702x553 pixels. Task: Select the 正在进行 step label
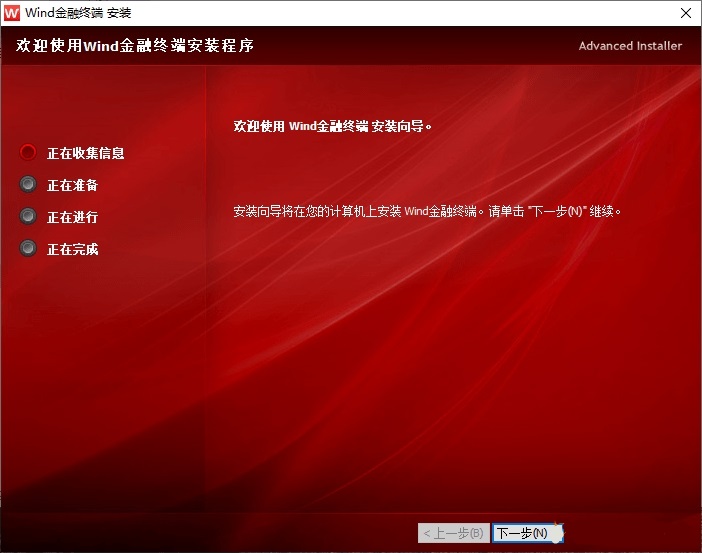[x=73, y=217]
